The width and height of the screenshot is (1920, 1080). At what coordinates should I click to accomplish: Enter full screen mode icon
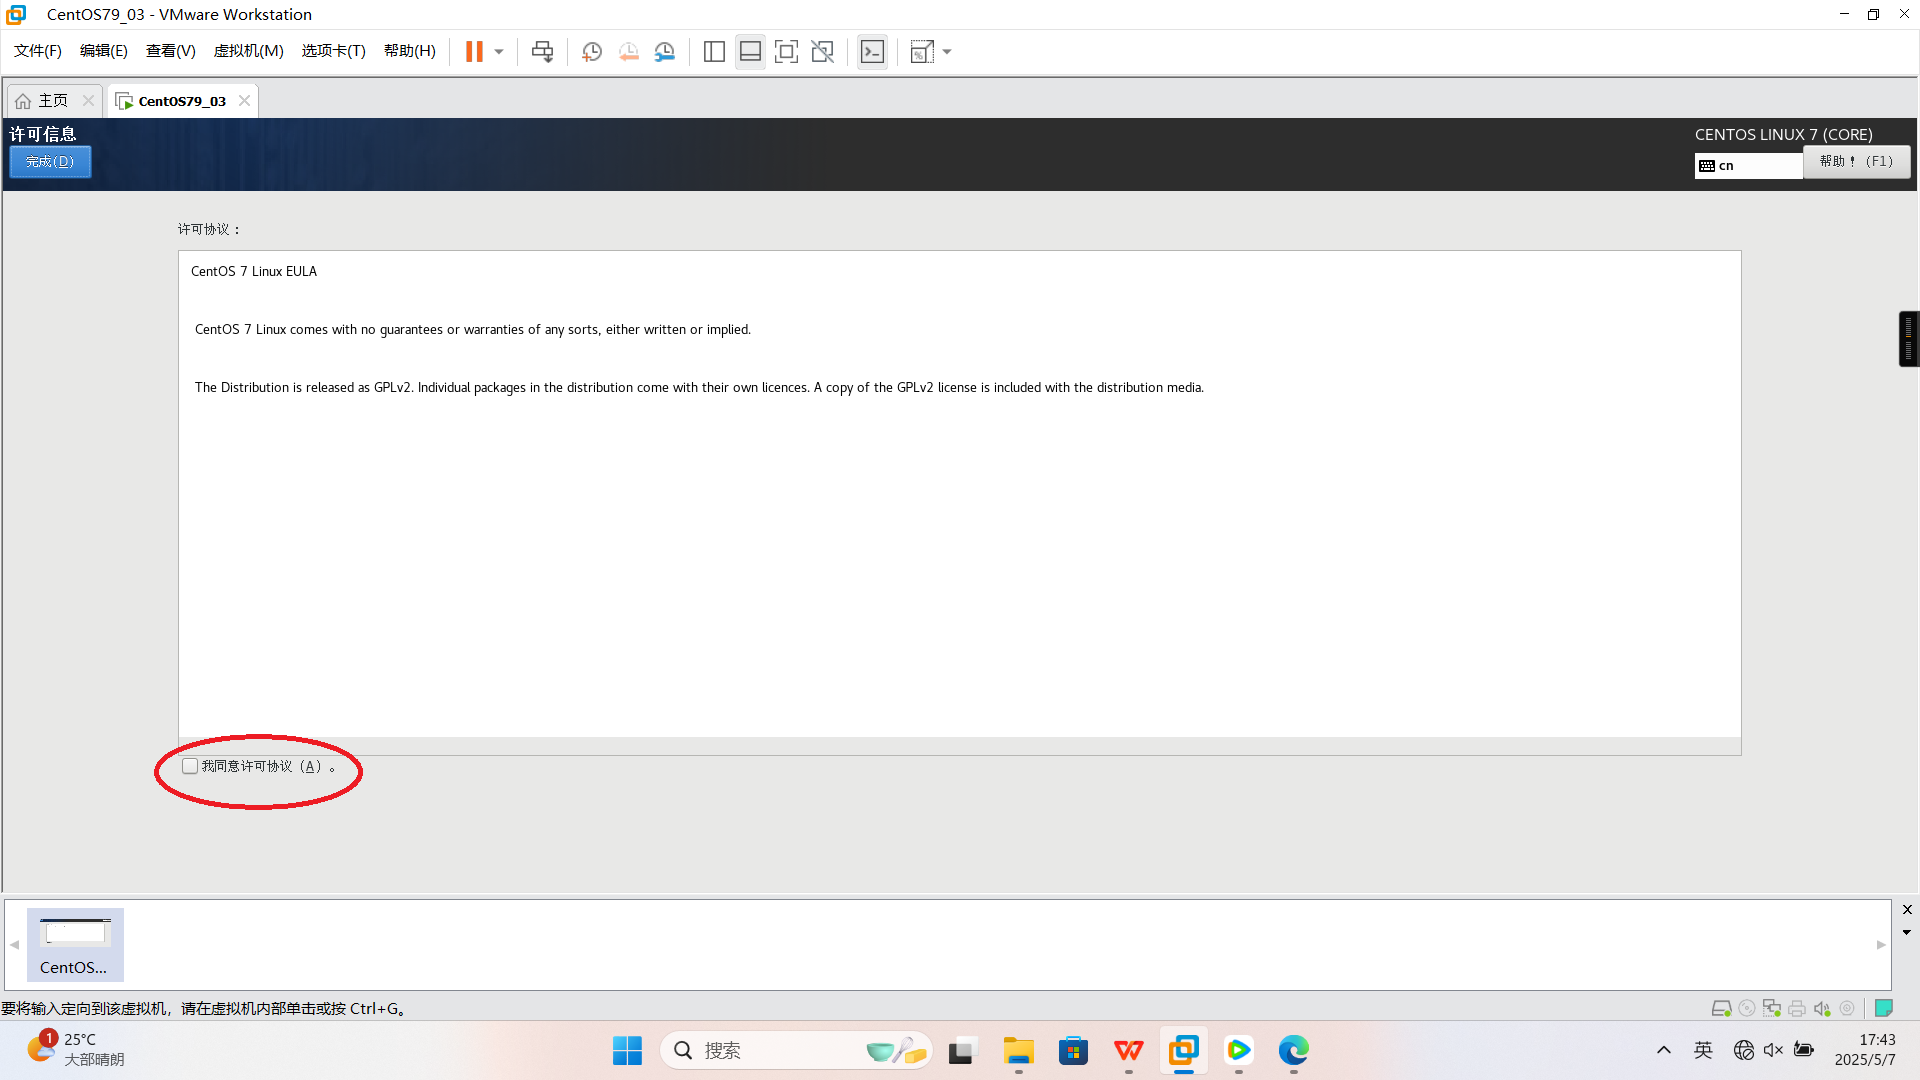click(787, 52)
